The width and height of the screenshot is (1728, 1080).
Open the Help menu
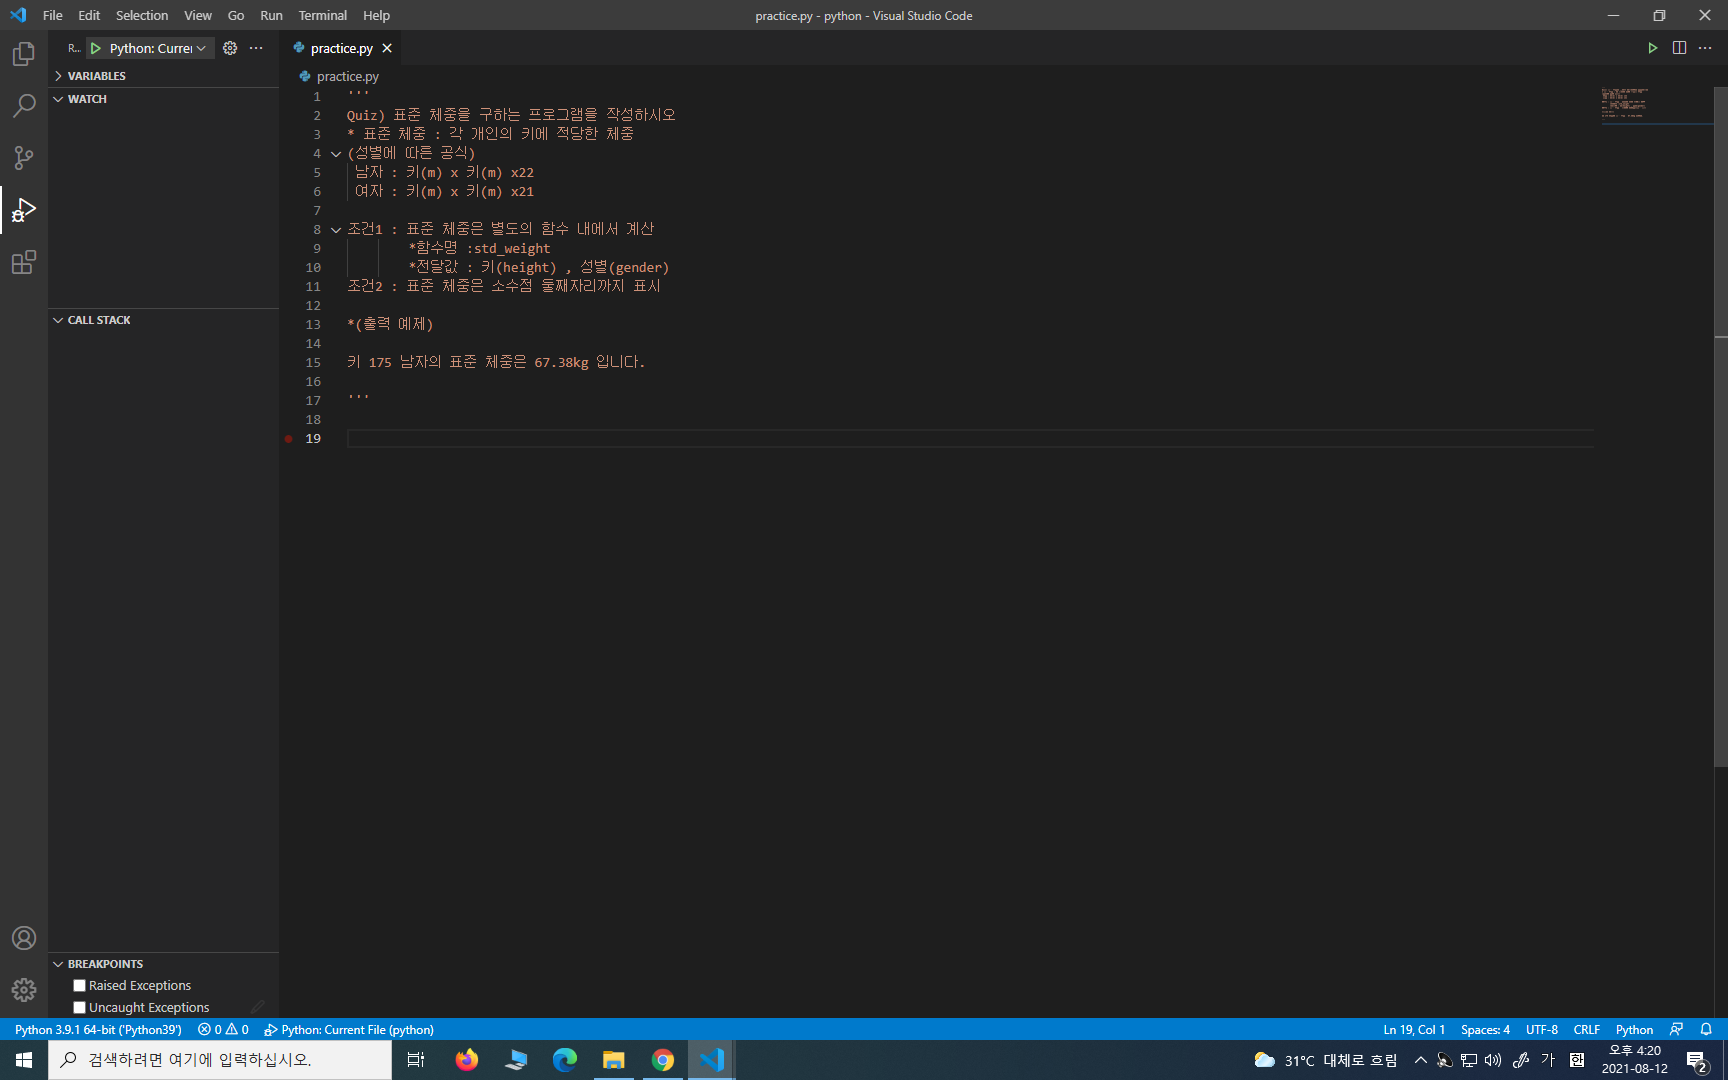[376, 15]
